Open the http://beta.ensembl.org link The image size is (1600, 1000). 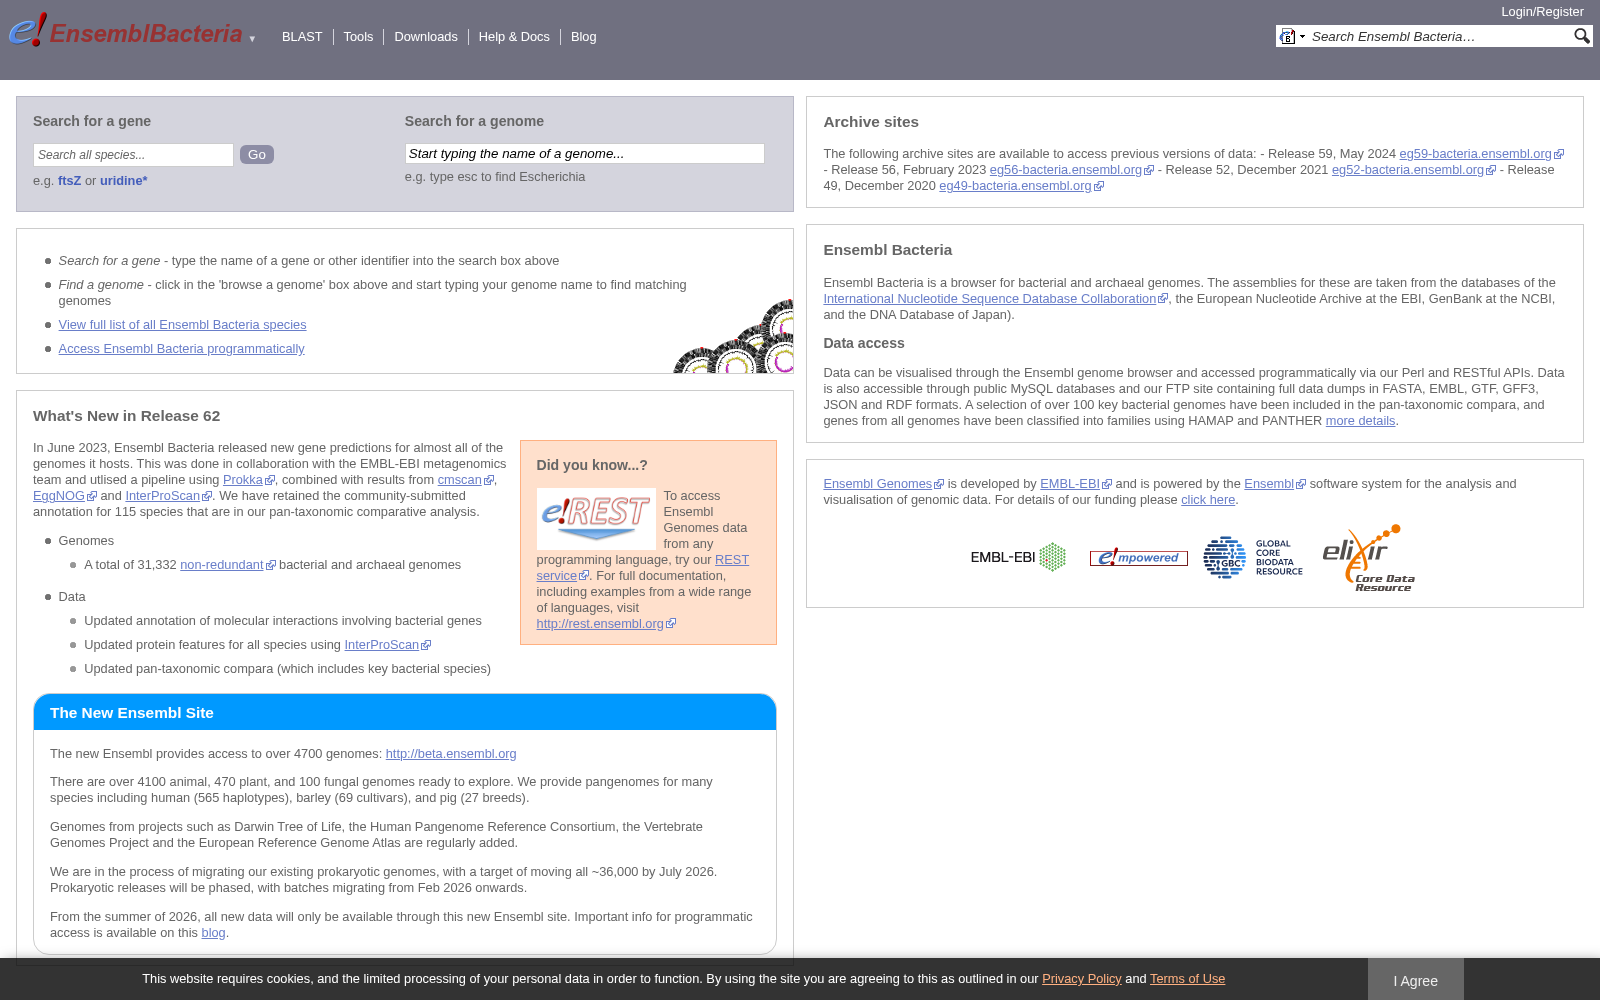point(451,754)
